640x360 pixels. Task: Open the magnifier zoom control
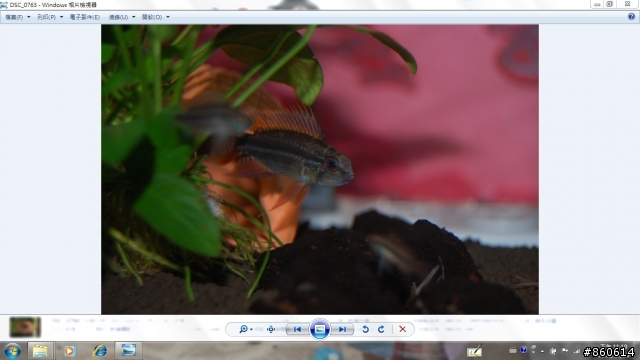[x=245, y=329]
